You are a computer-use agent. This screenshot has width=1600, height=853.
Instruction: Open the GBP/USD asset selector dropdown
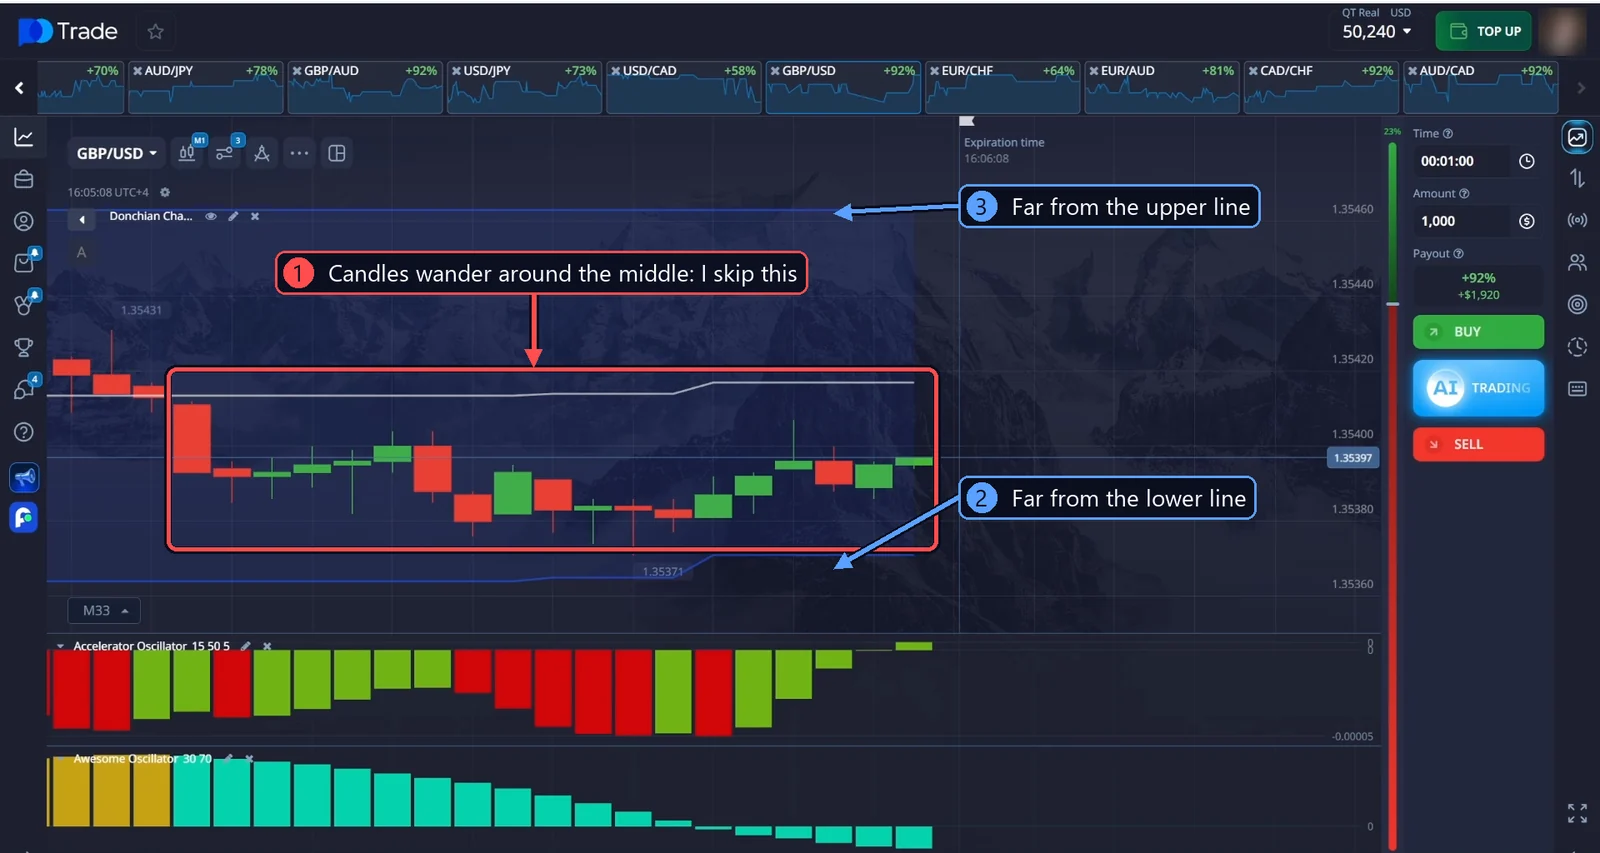(x=116, y=153)
